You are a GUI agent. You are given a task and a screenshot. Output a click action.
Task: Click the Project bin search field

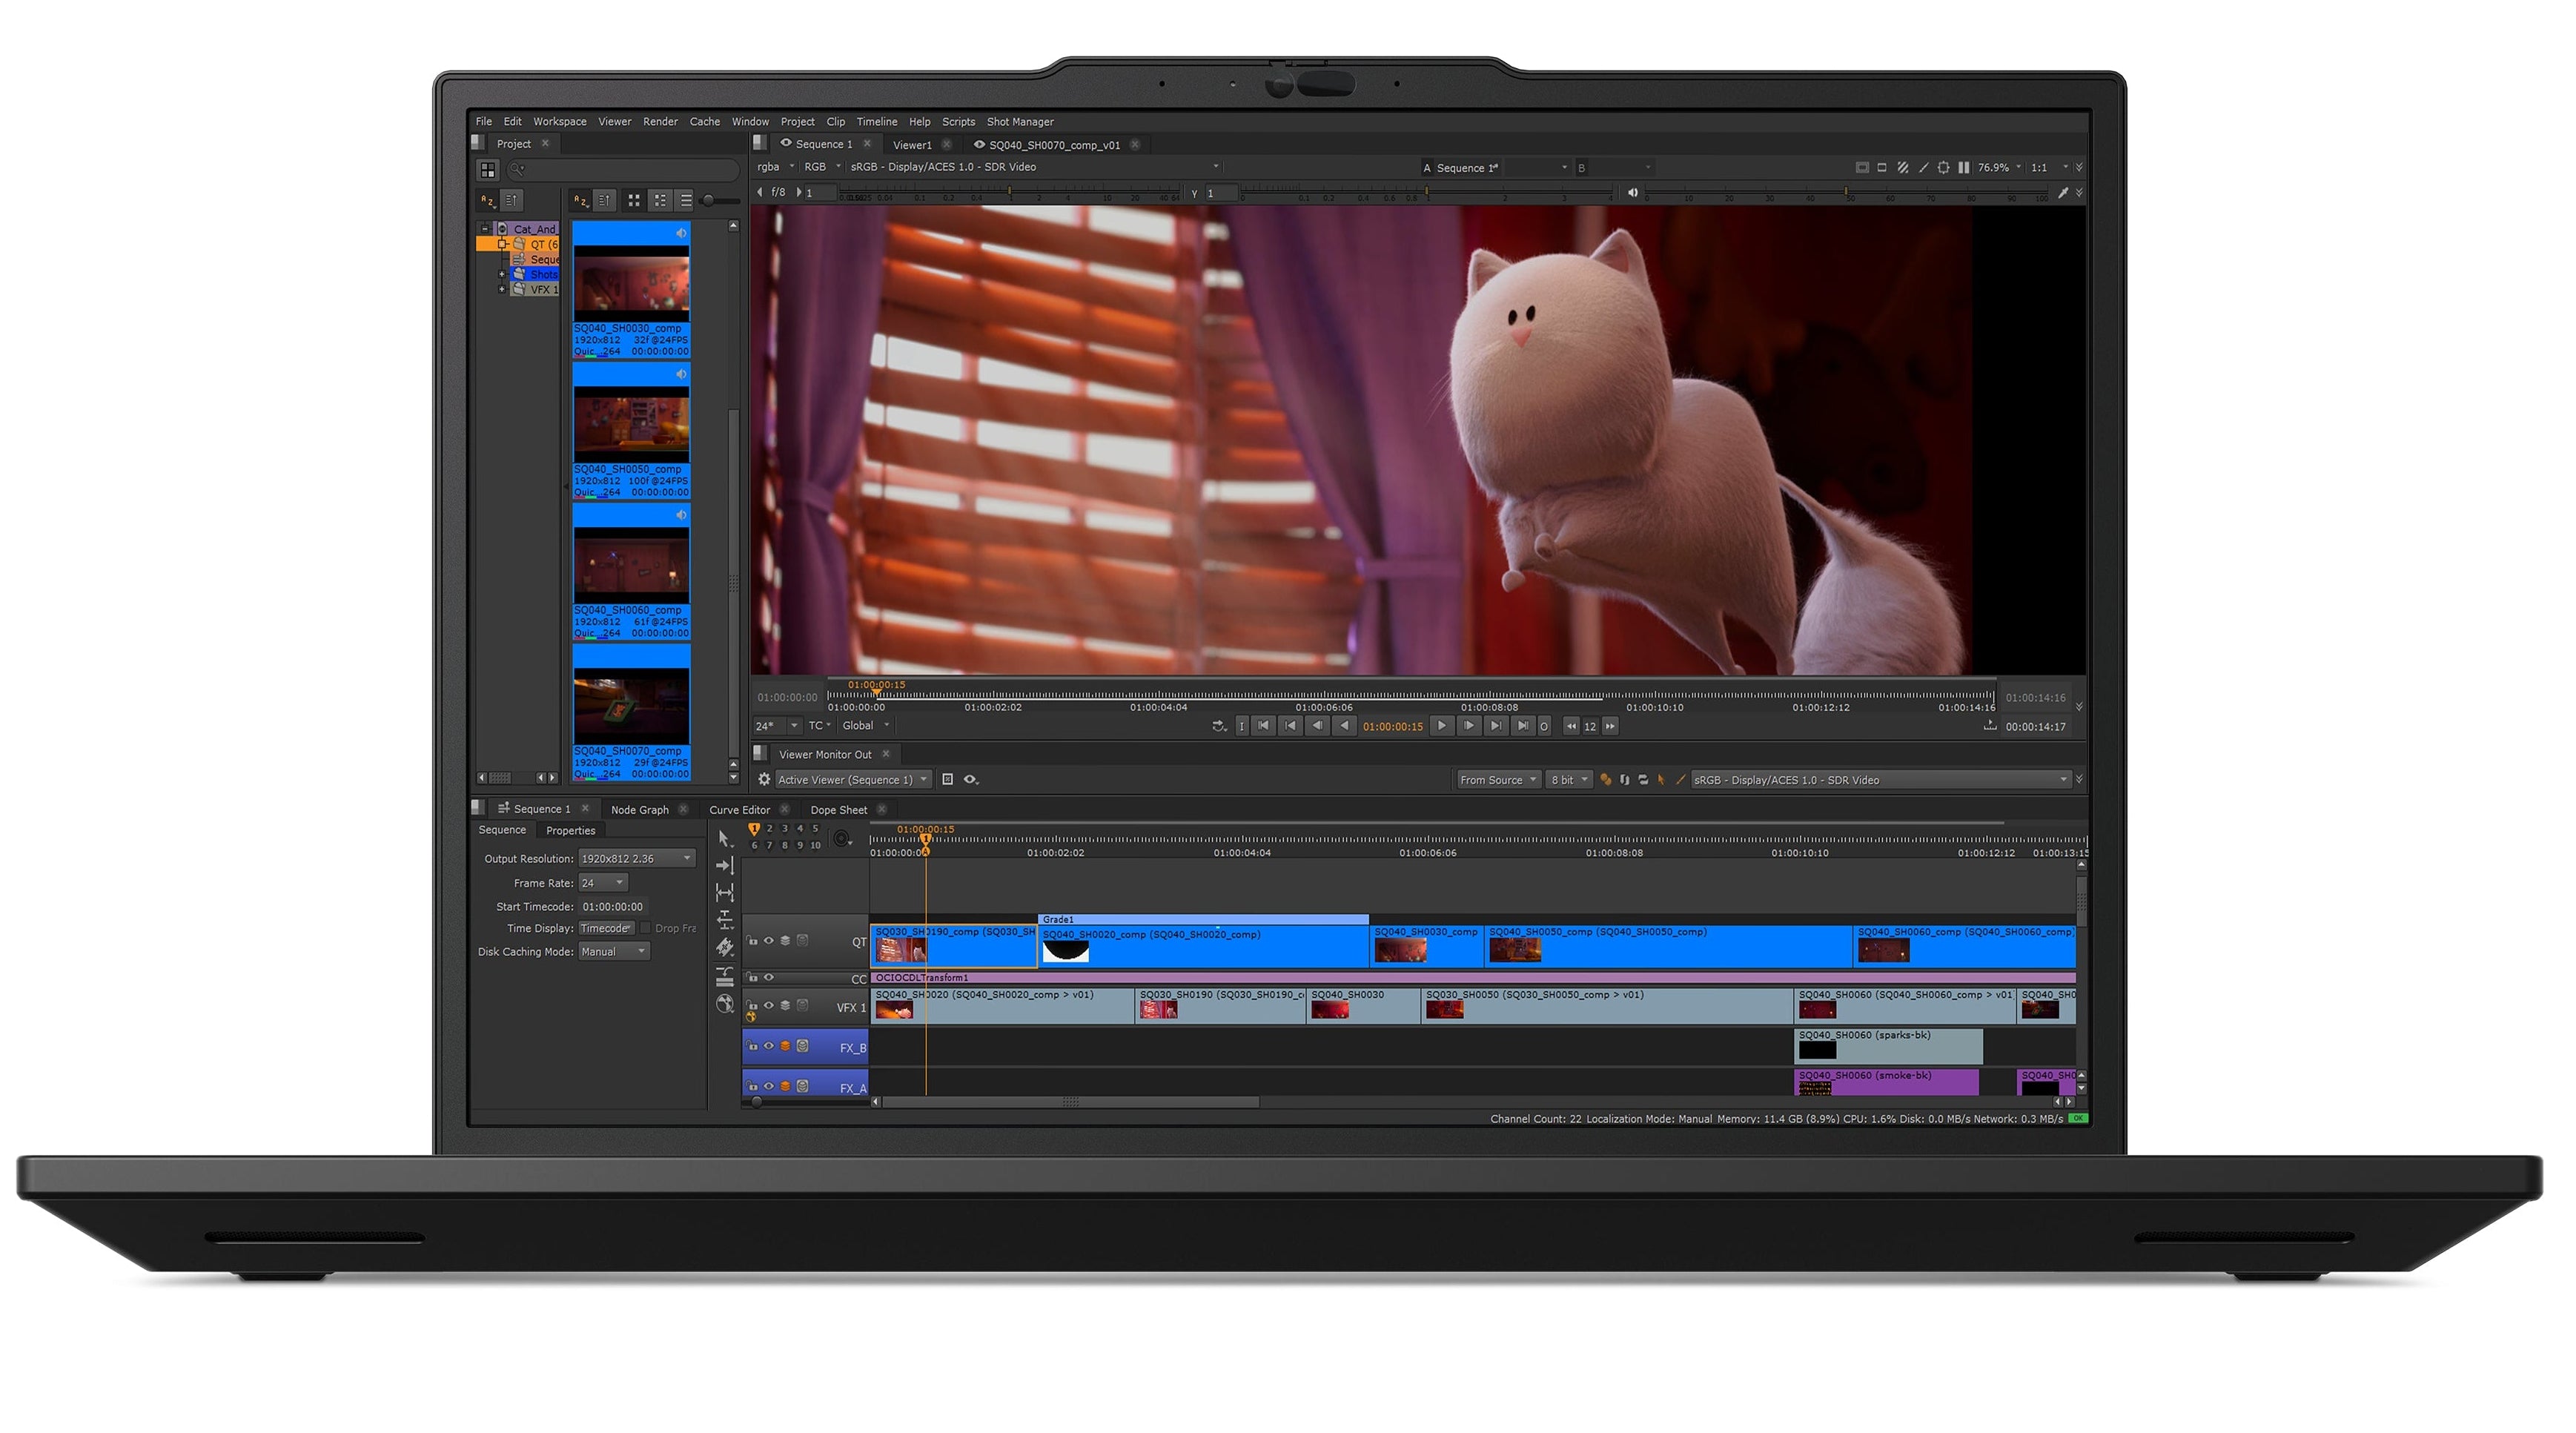point(622,170)
